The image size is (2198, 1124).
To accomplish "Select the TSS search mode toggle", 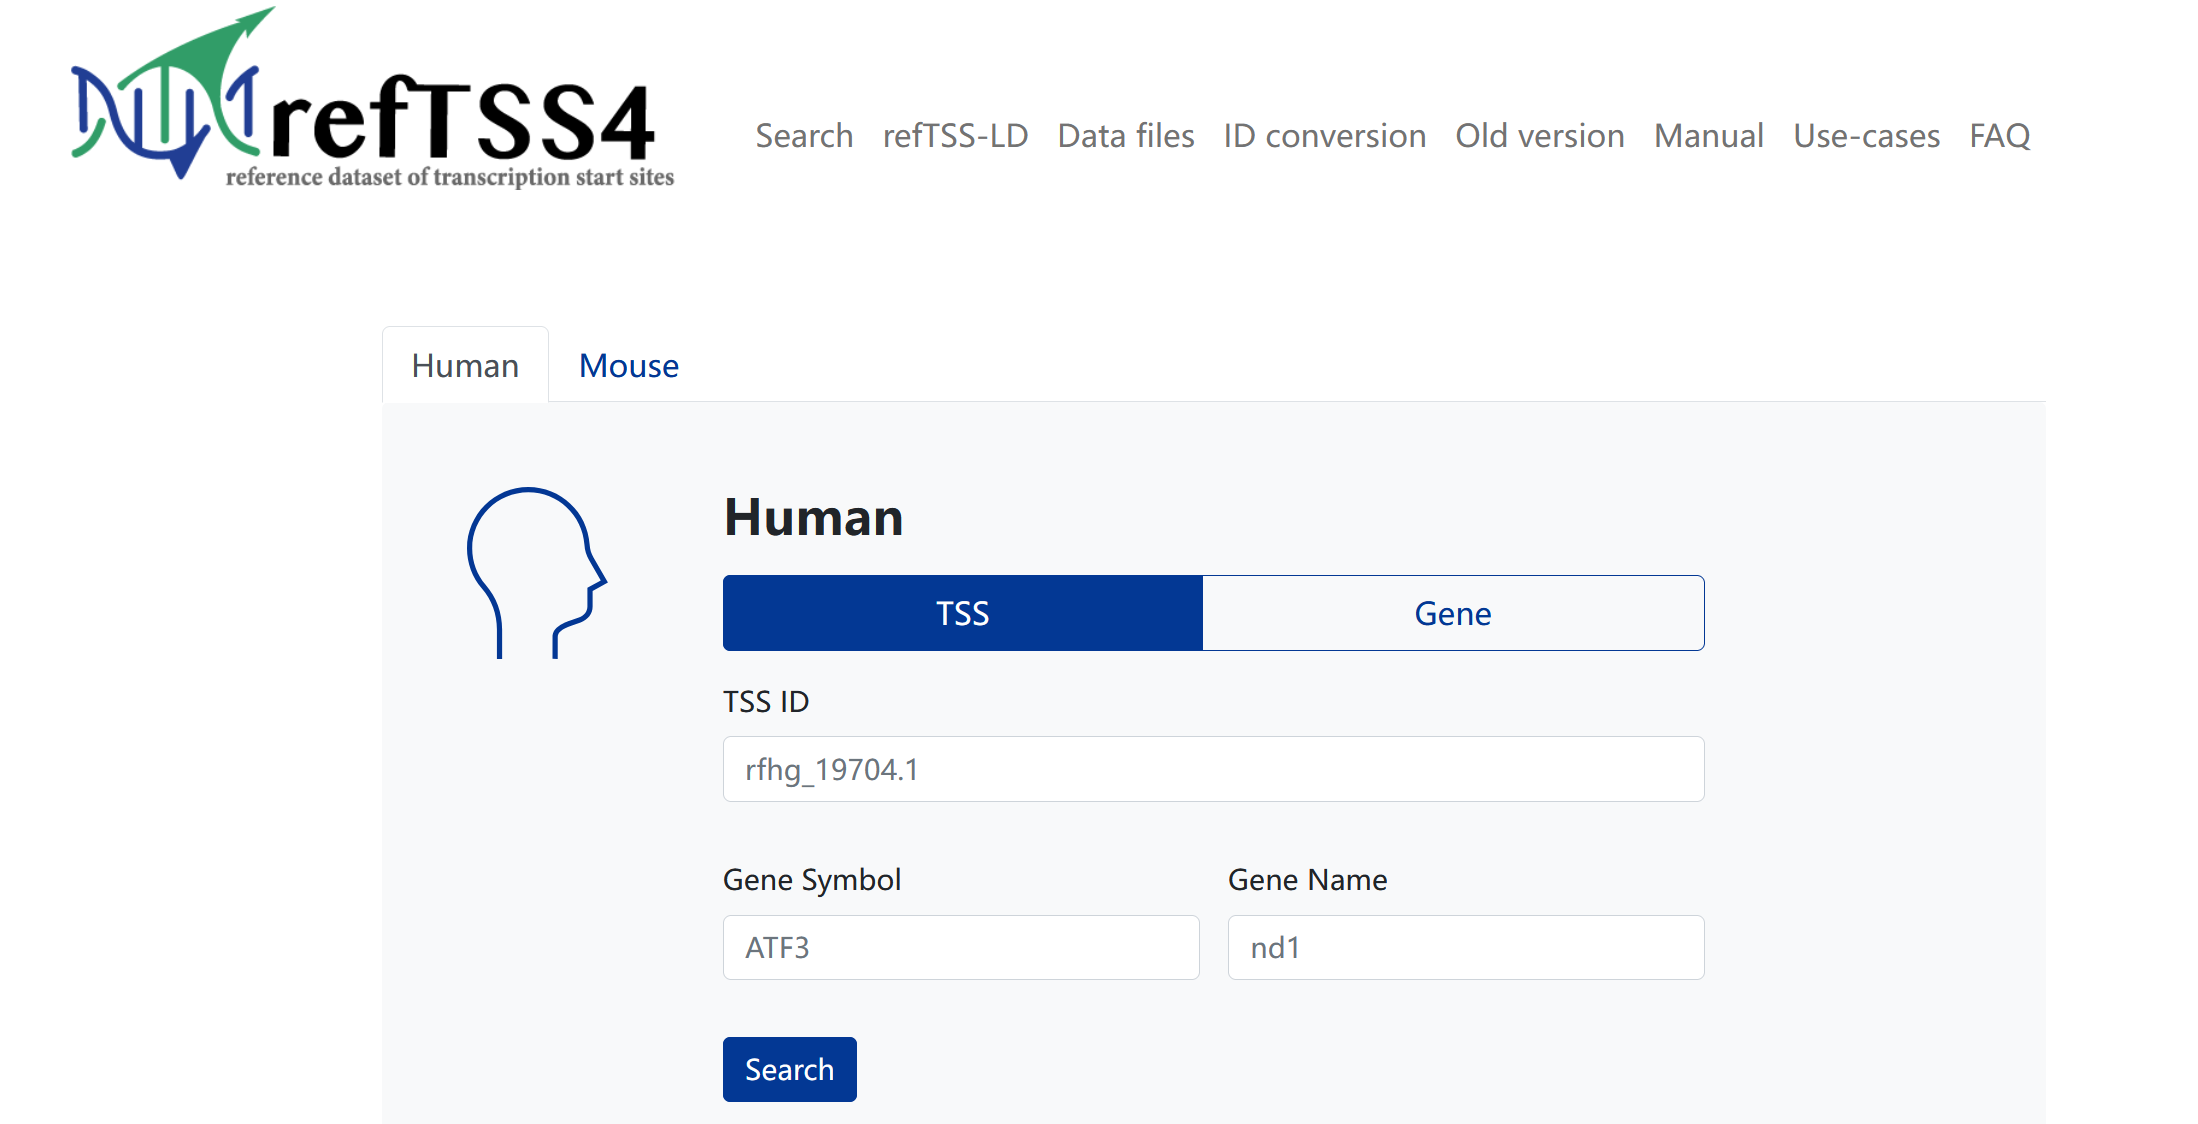I will pos(962,613).
